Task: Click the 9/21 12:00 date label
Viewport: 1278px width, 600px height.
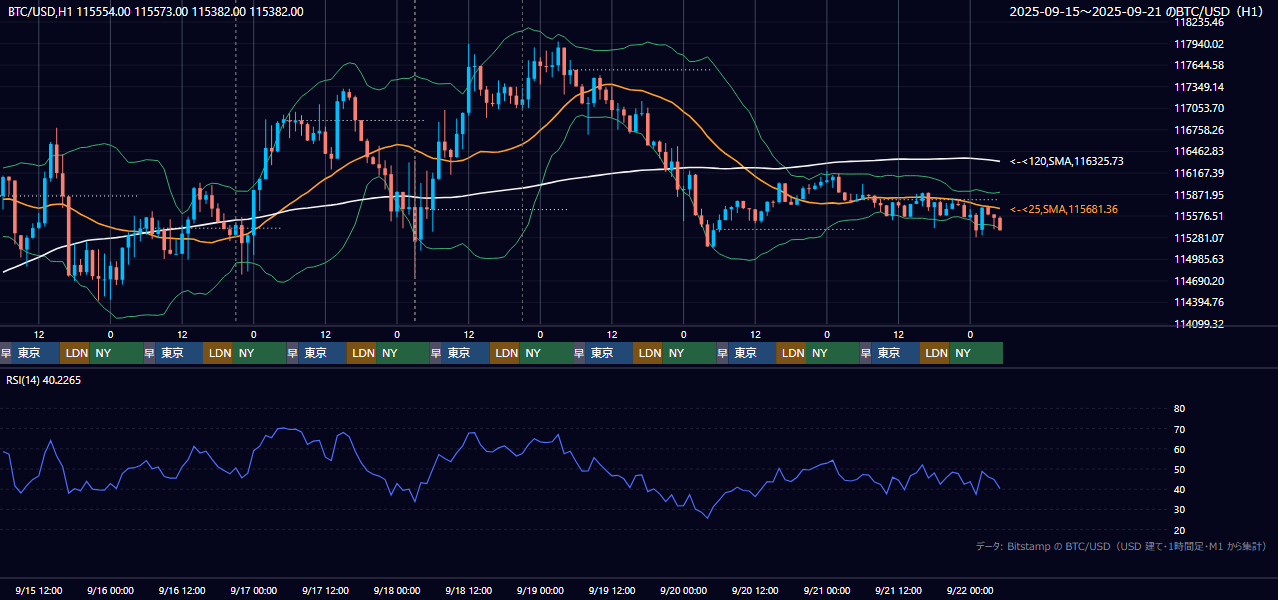Action: 899,591
